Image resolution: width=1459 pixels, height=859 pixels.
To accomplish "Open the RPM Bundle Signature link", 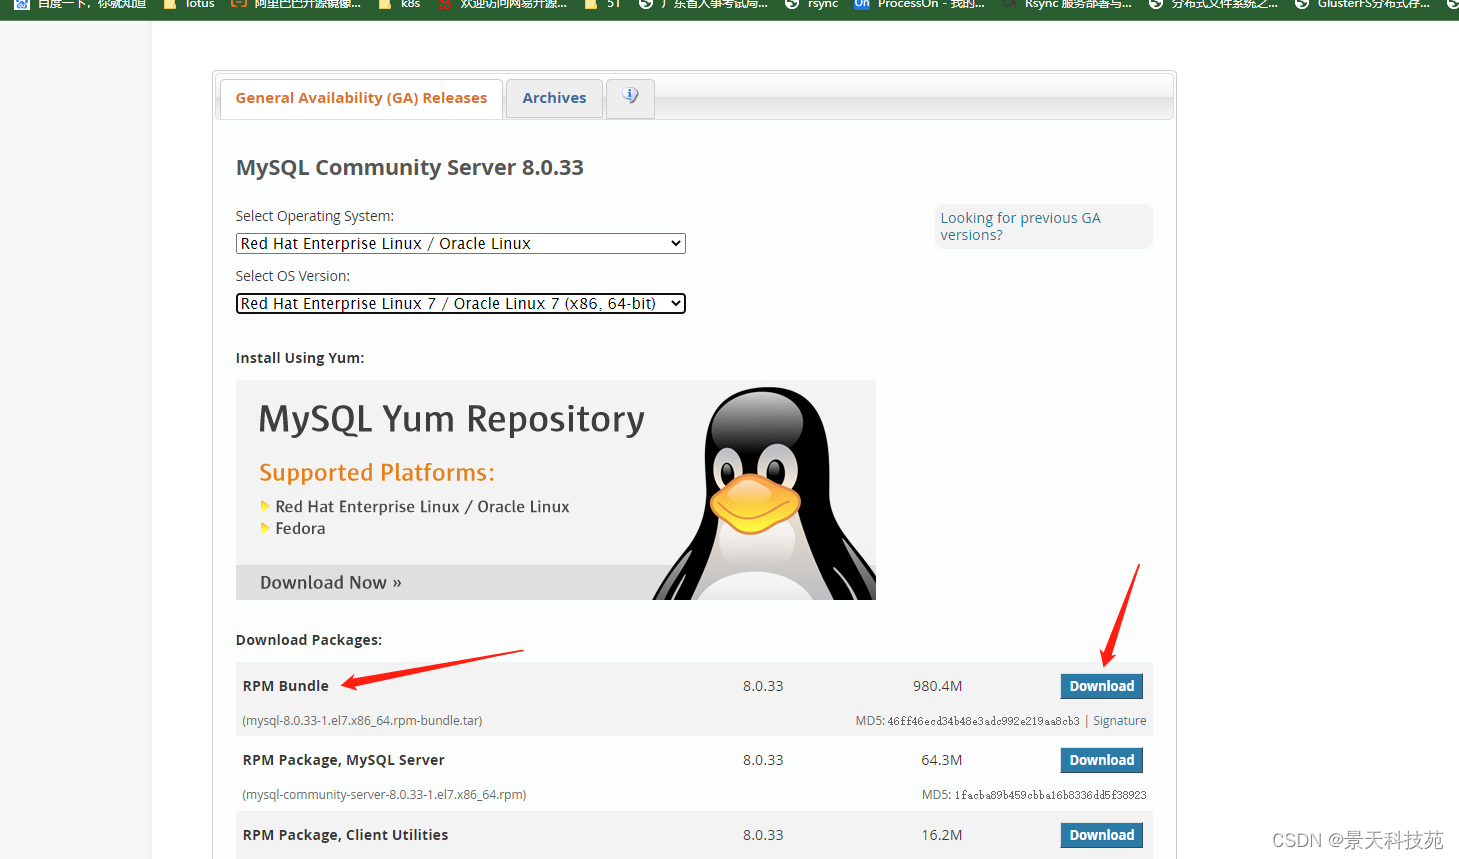I will (x=1119, y=721).
